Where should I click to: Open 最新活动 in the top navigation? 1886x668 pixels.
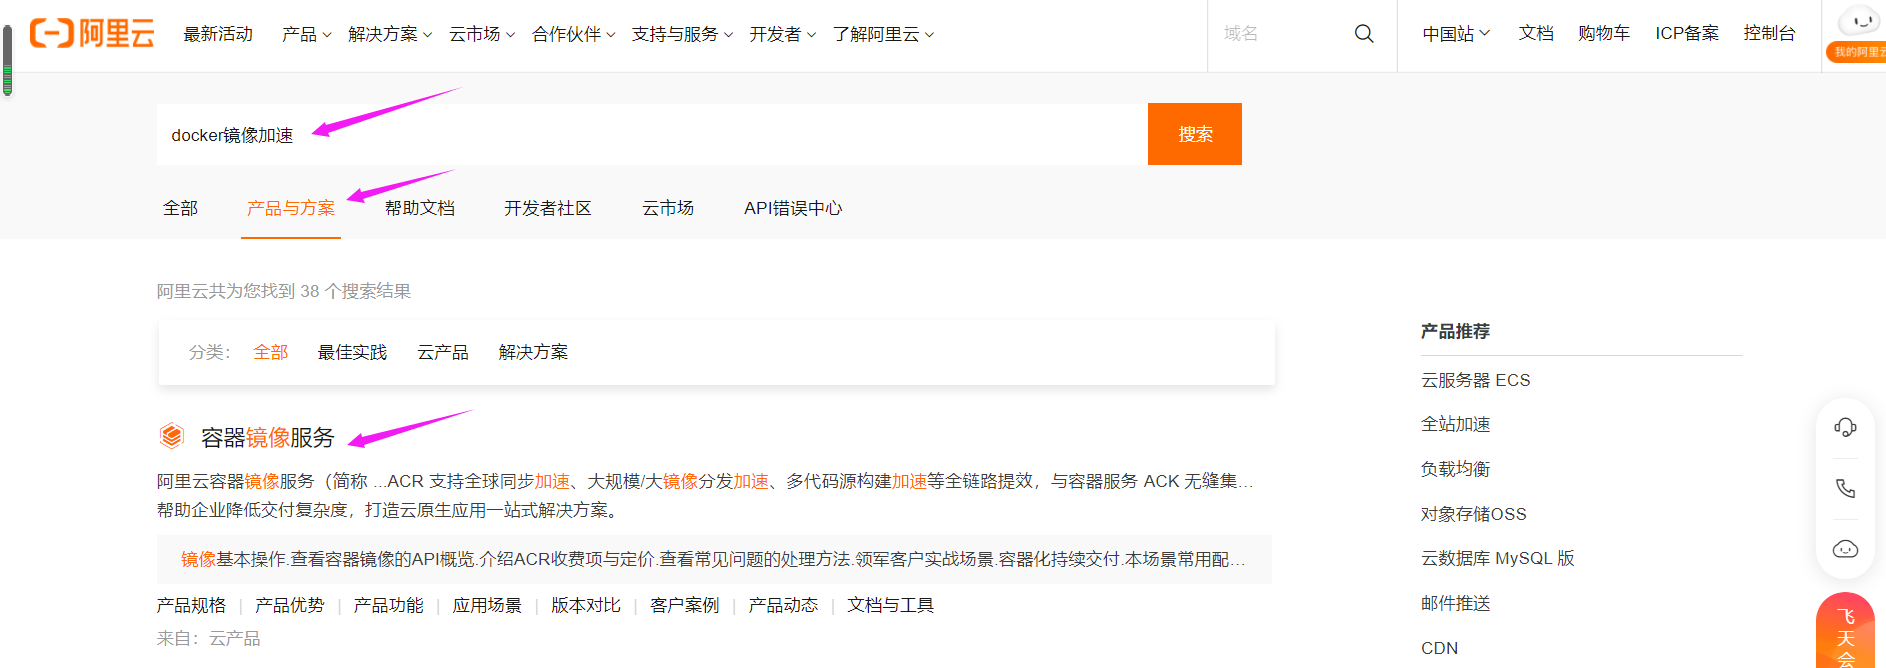coord(218,34)
